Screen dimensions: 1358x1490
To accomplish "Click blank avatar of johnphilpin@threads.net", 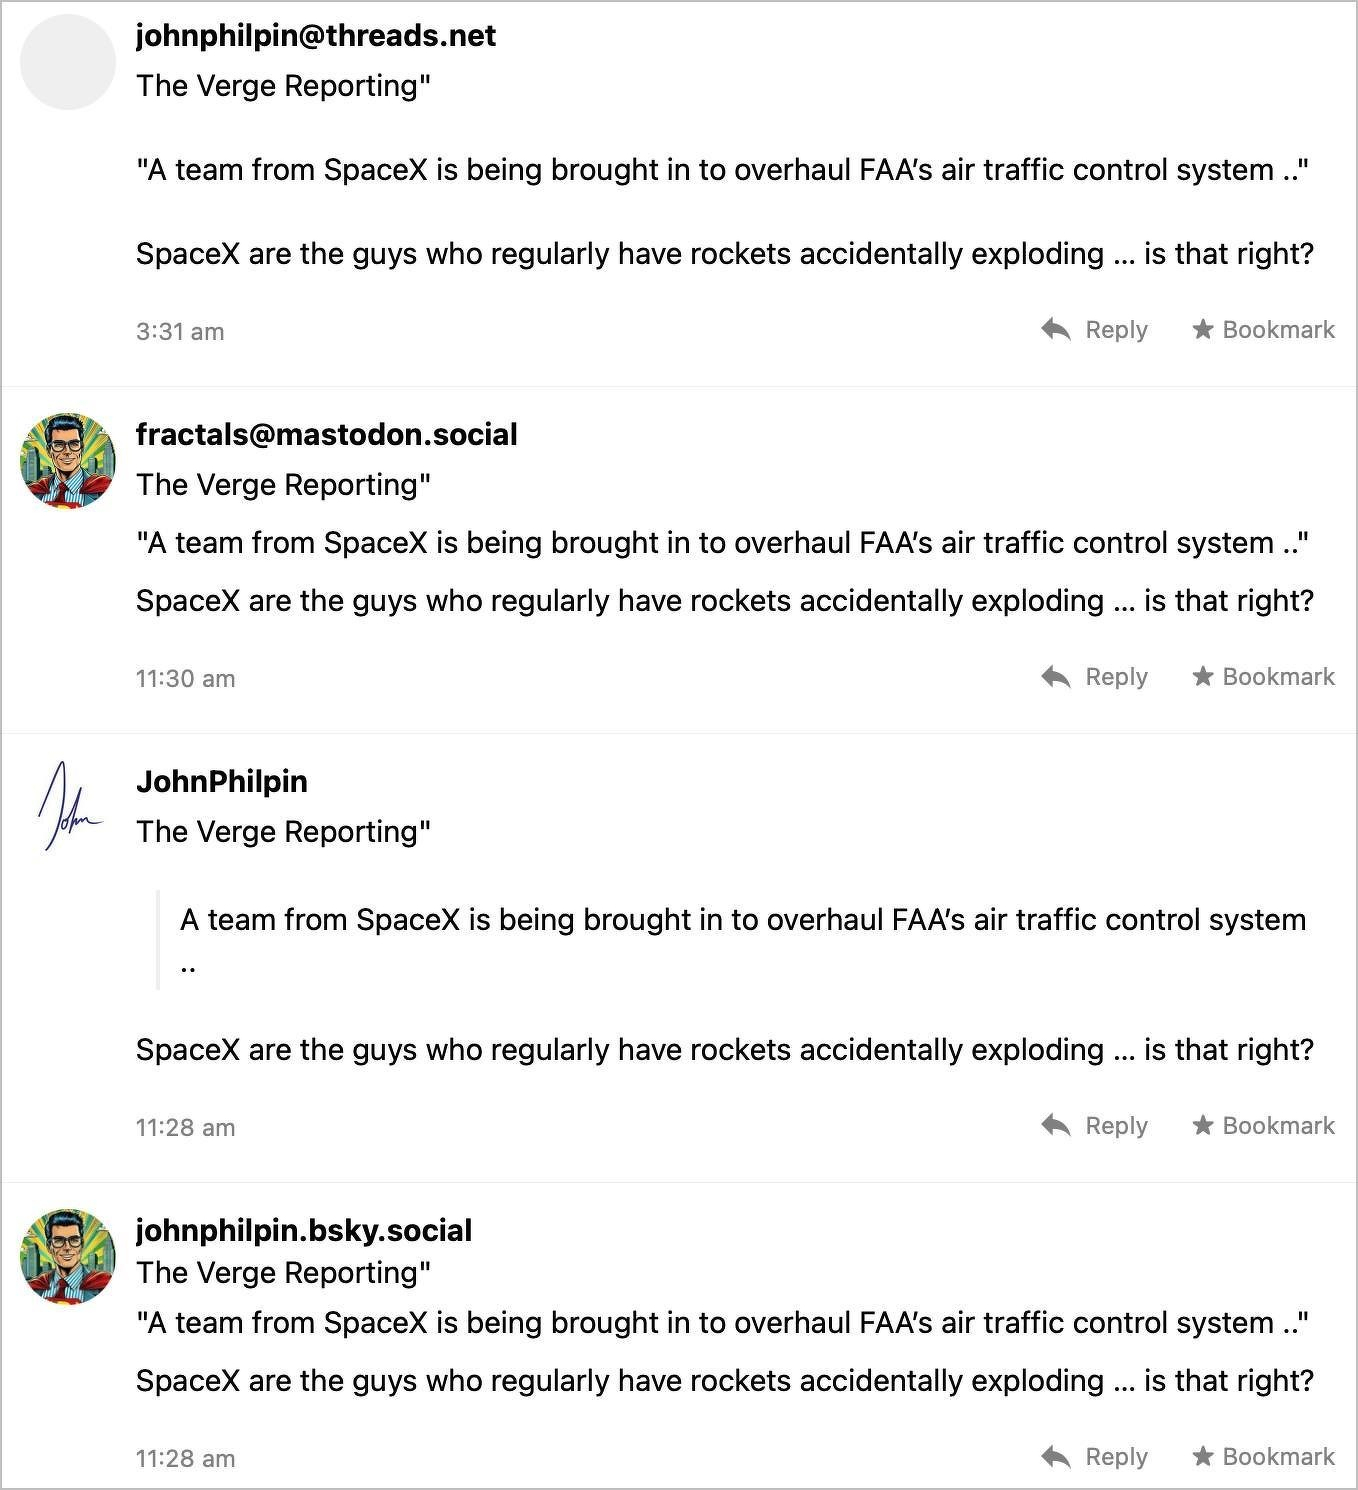I will (68, 62).
